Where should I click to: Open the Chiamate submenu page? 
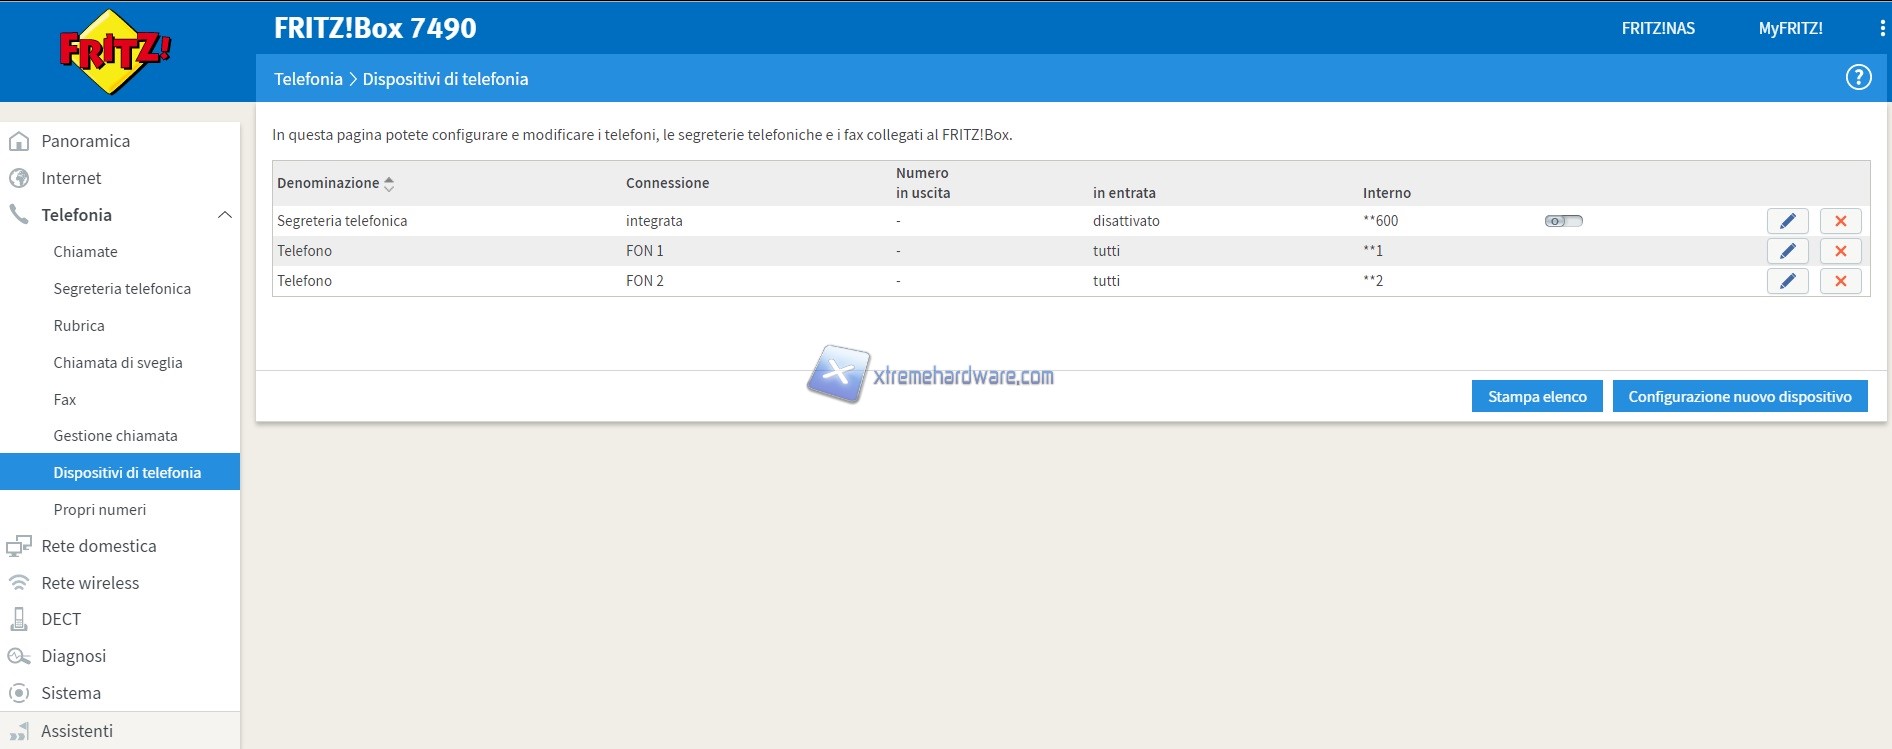[85, 252]
